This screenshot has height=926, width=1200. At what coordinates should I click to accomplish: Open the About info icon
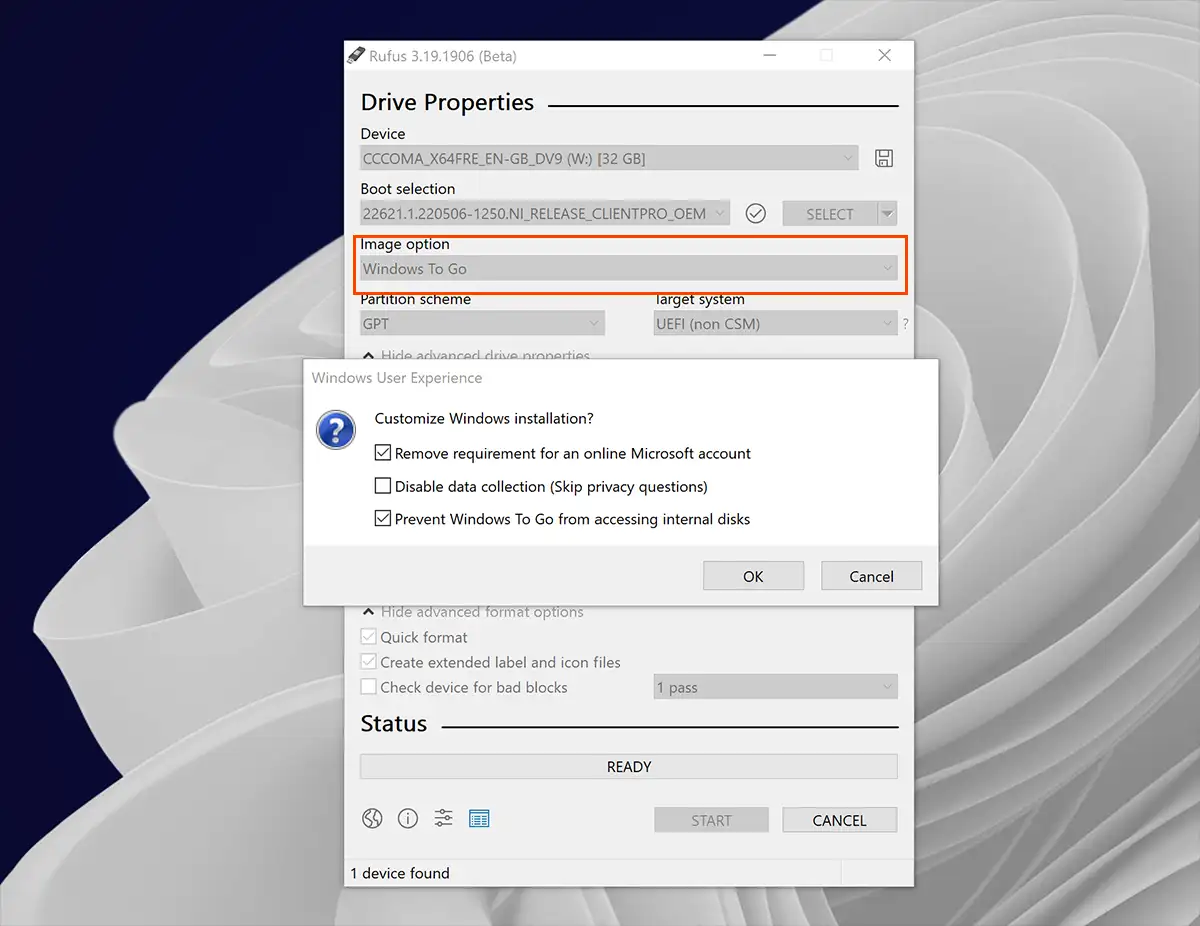[408, 819]
